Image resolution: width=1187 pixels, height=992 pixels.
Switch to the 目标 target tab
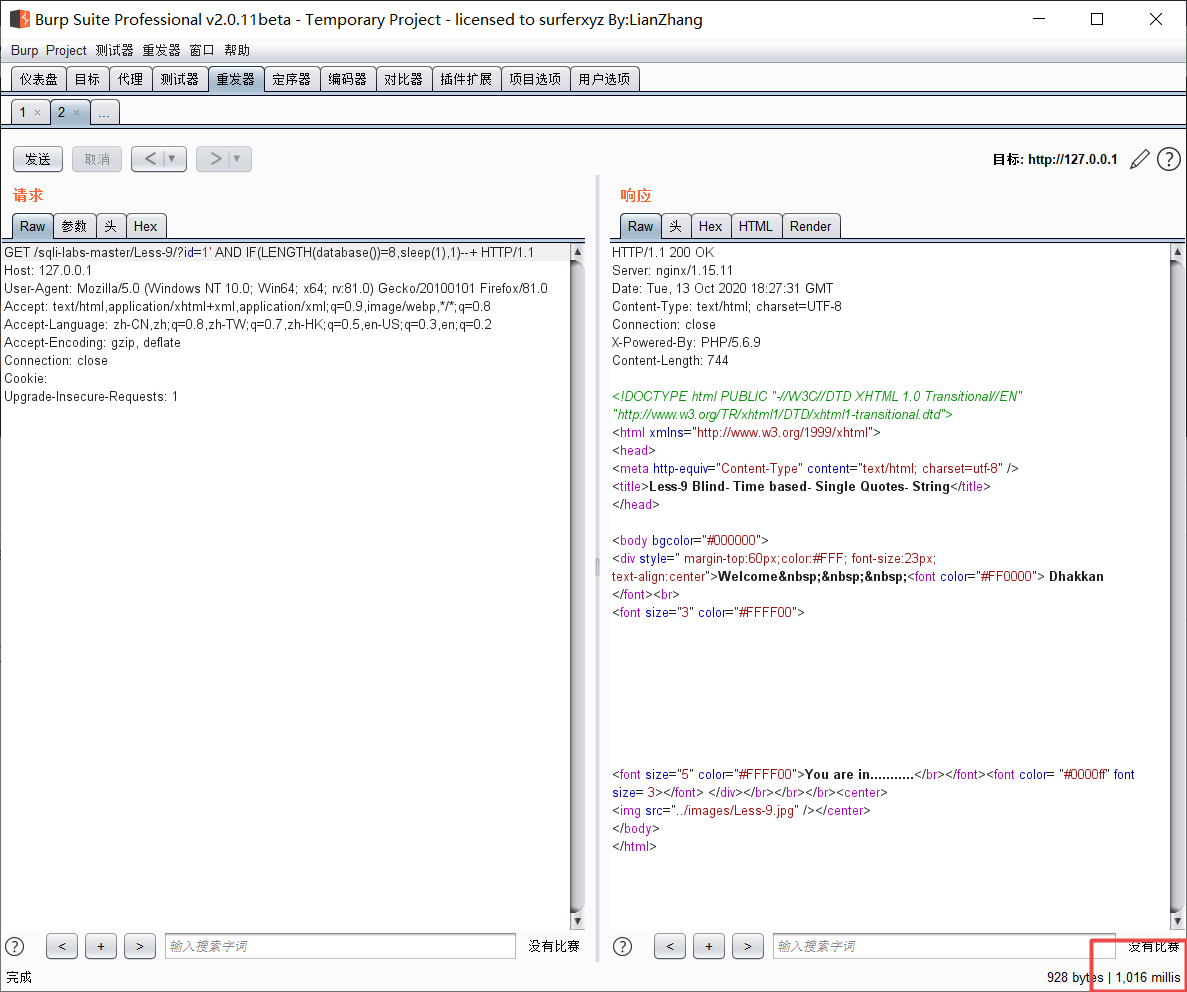pos(87,79)
